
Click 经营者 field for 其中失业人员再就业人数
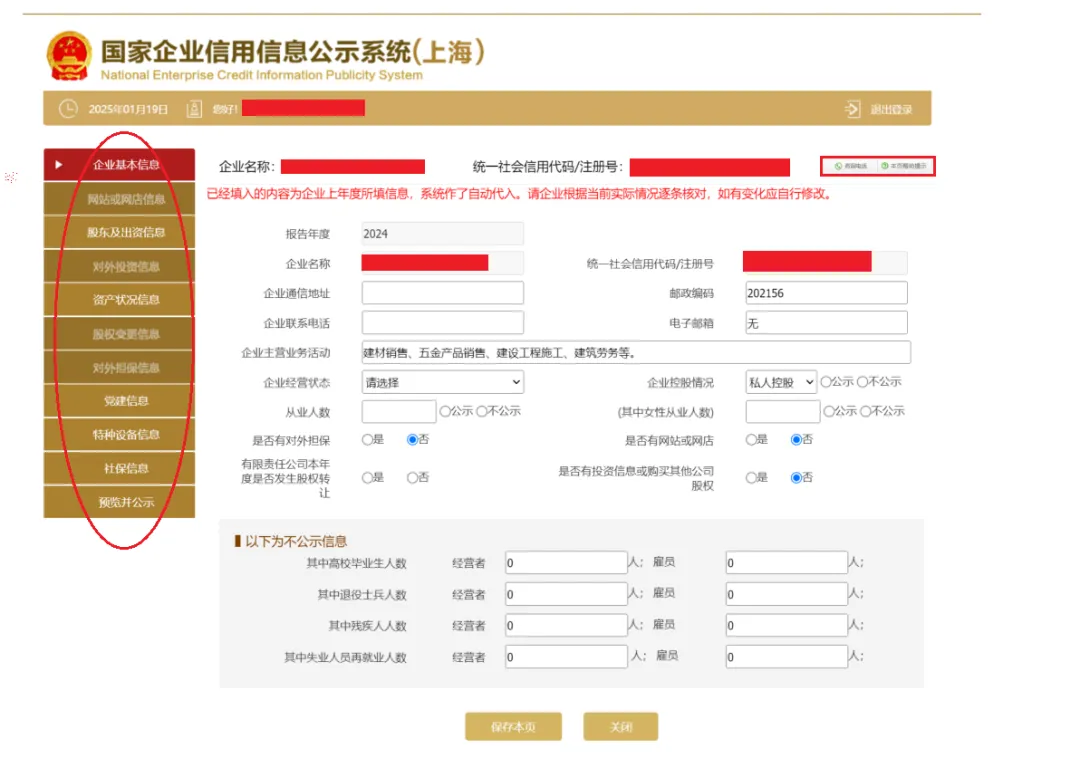point(566,656)
